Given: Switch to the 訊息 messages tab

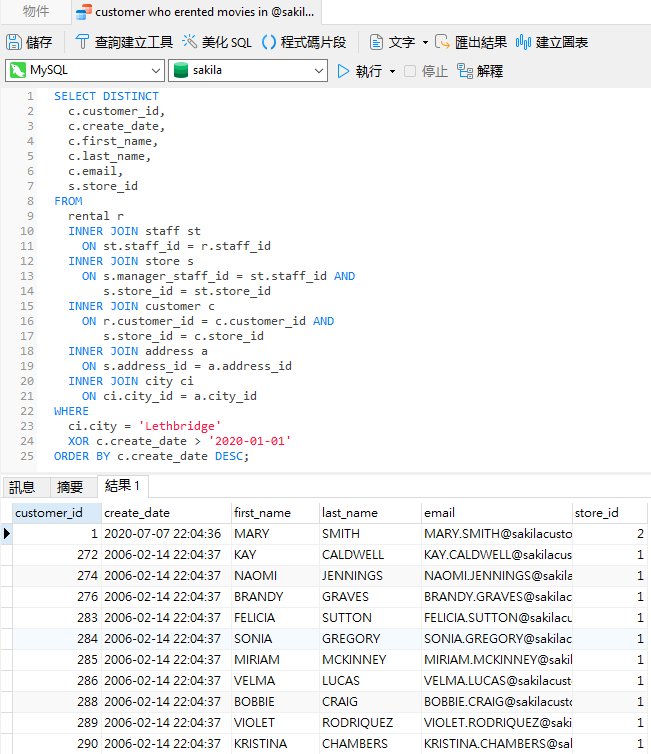Looking at the screenshot, I should pyautogui.click(x=22, y=487).
